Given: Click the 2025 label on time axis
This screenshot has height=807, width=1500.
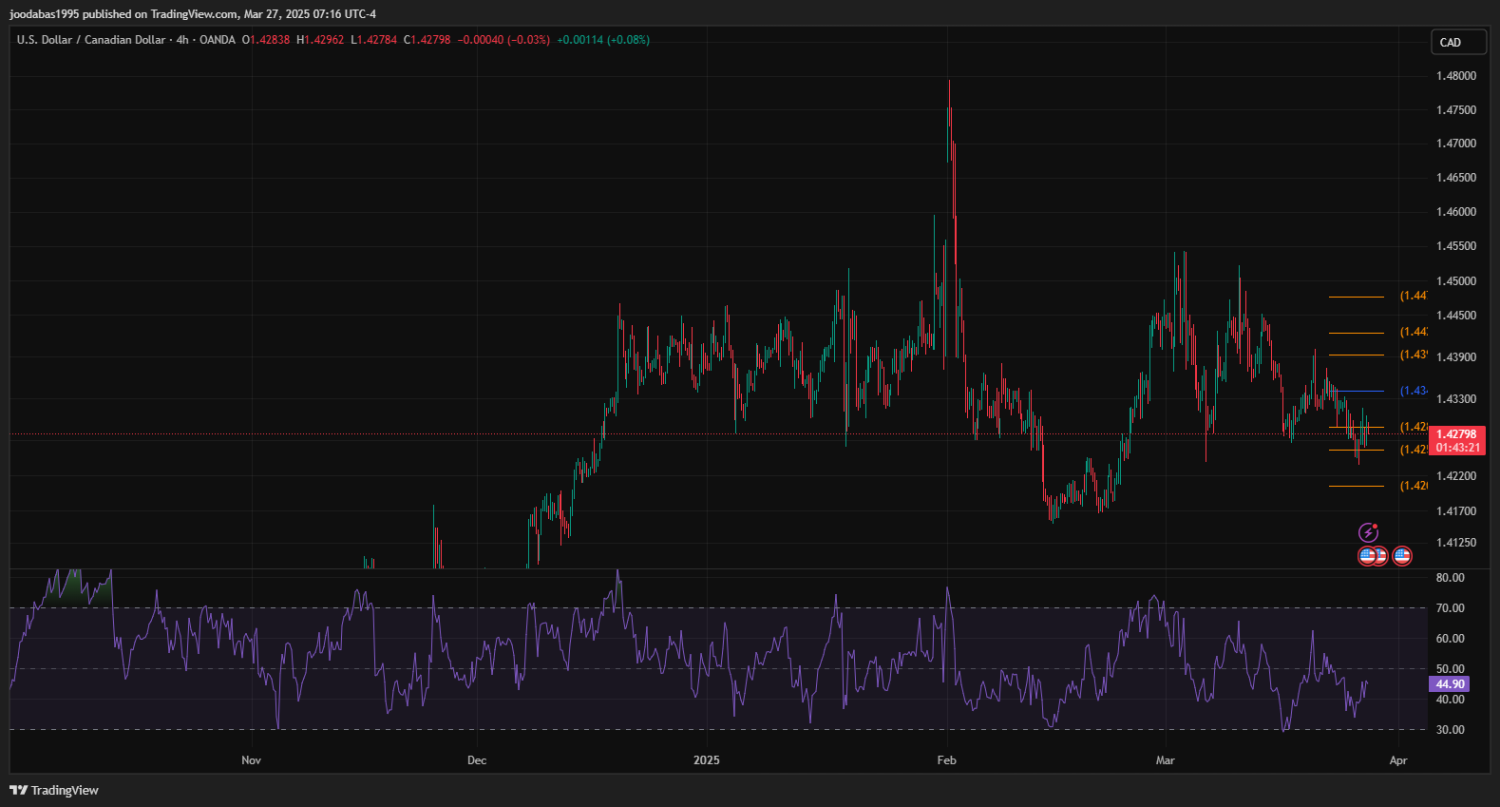Looking at the screenshot, I should pyautogui.click(x=706, y=760).
